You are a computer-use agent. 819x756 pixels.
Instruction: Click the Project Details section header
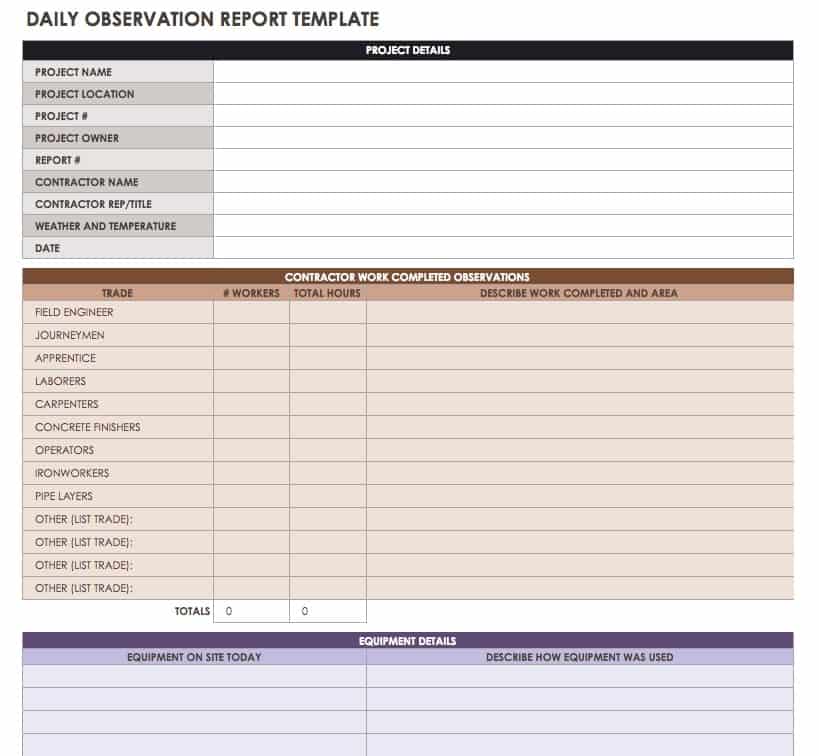[408, 50]
